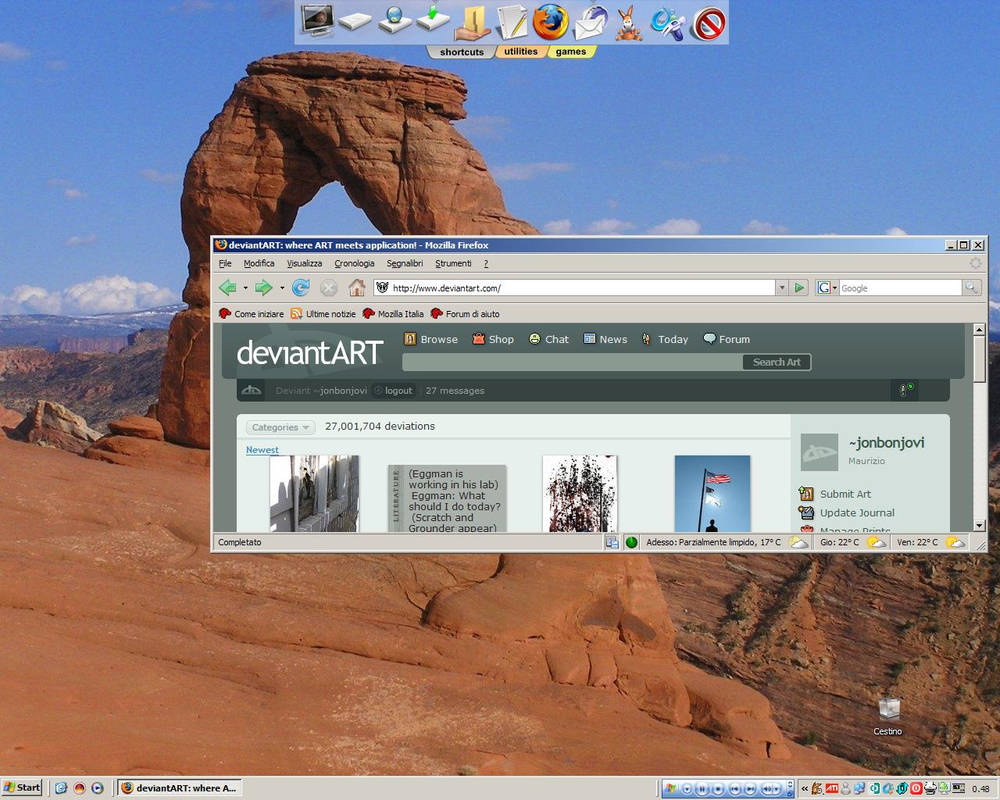1000x800 pixels.
Task: Open the Chat section on deviantART
Action: pos(548,339)
